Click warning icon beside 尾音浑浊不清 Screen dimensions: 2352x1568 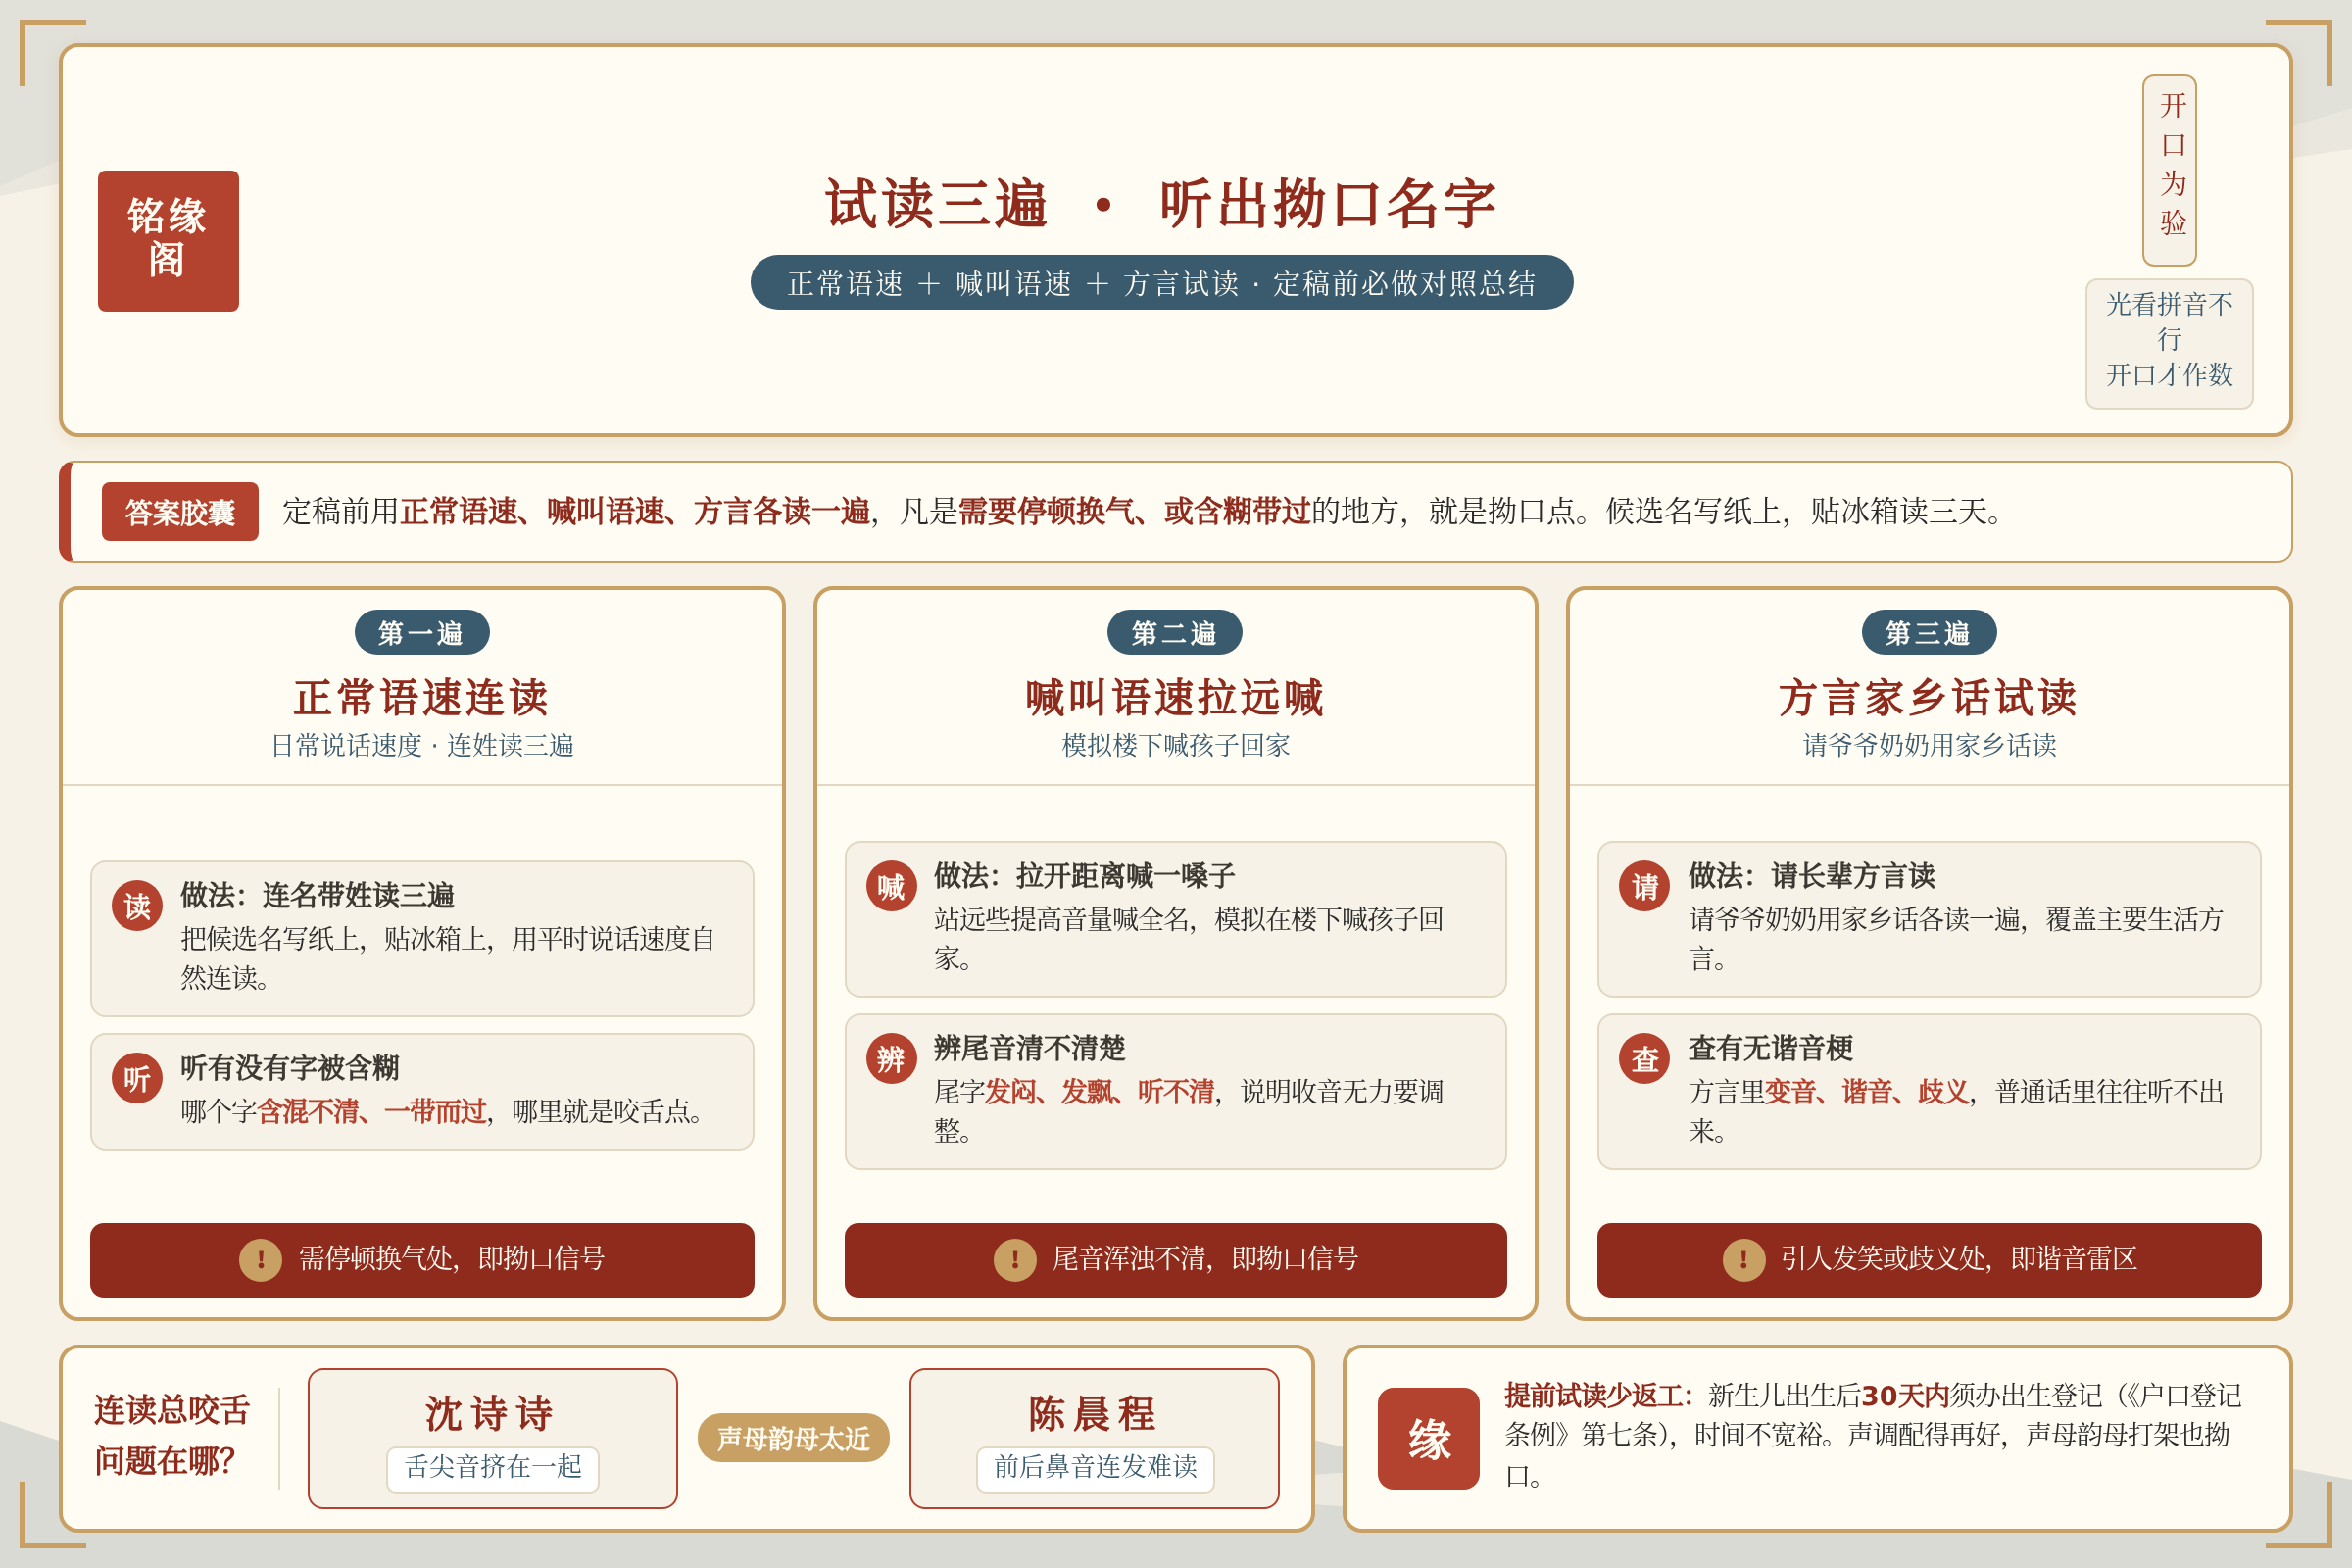coord(1014,1260)
